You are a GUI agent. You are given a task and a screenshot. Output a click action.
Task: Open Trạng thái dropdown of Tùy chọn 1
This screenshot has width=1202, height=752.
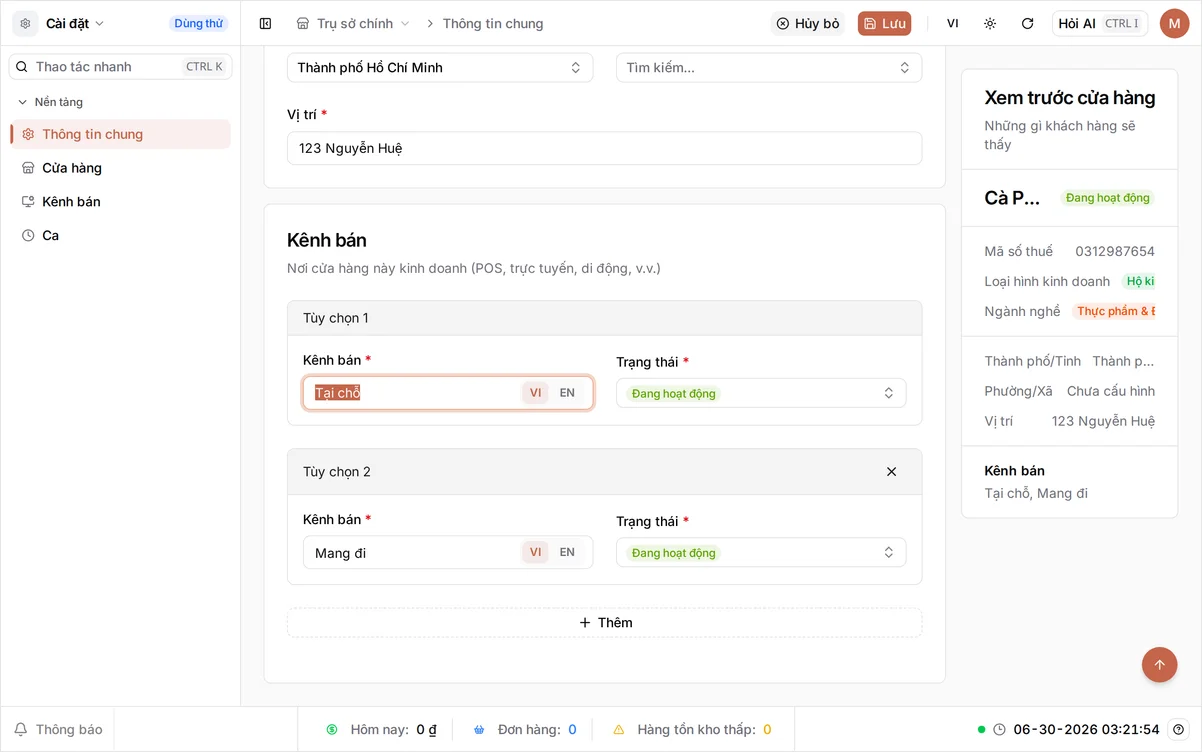761,393
